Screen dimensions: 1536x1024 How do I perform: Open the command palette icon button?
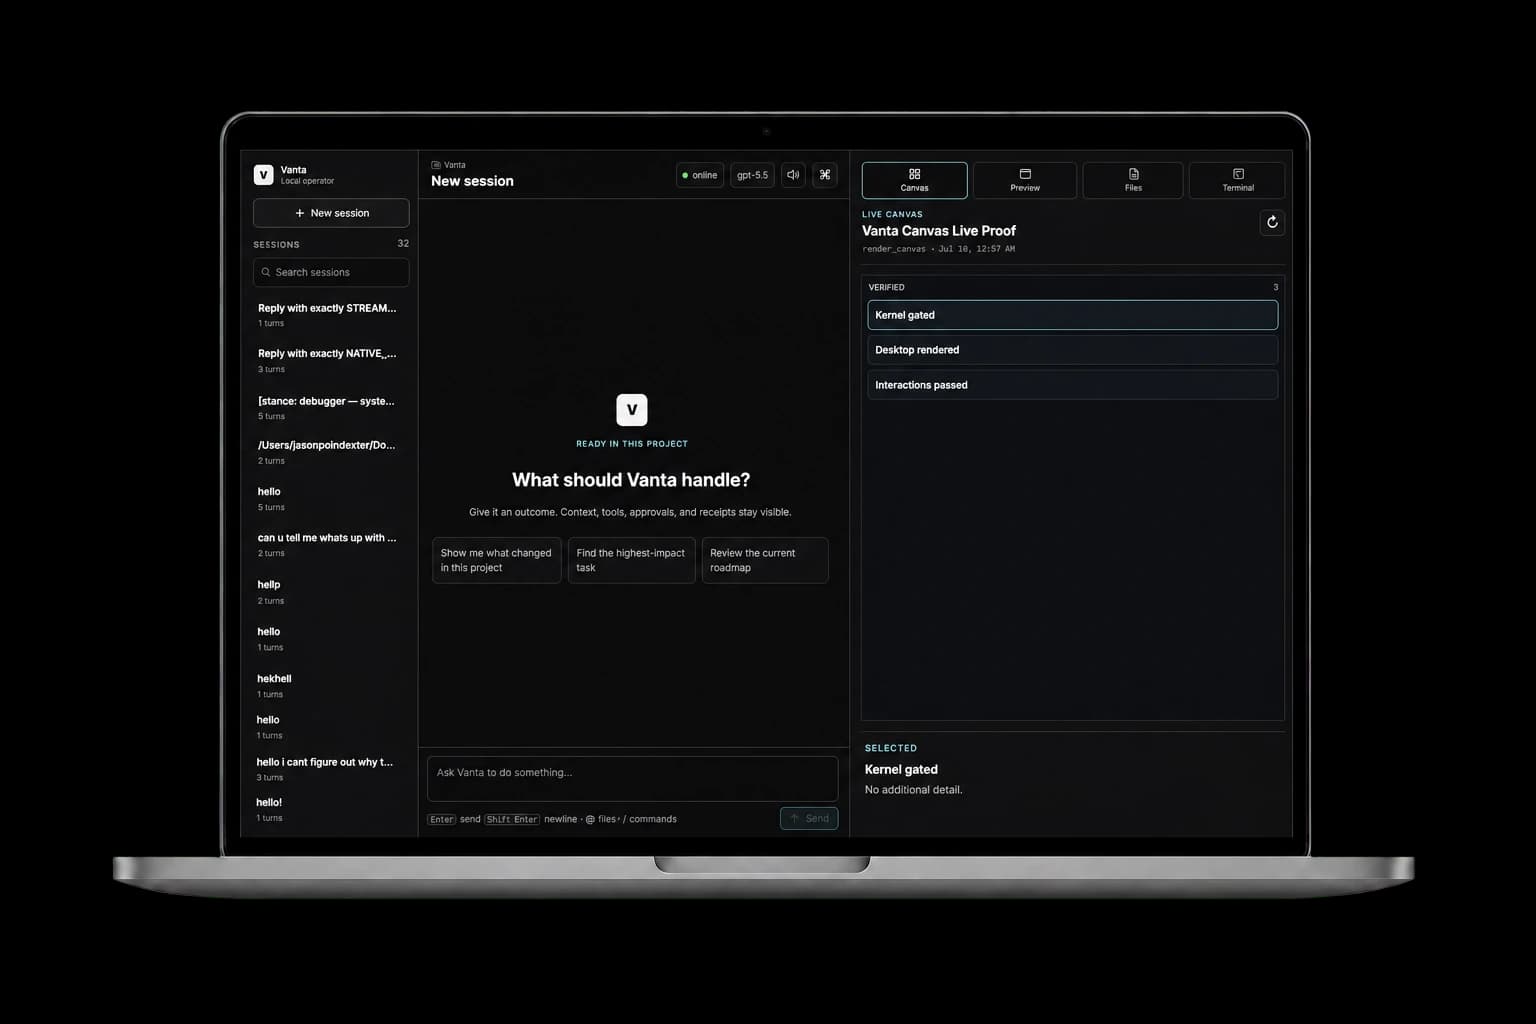(825, 175)
